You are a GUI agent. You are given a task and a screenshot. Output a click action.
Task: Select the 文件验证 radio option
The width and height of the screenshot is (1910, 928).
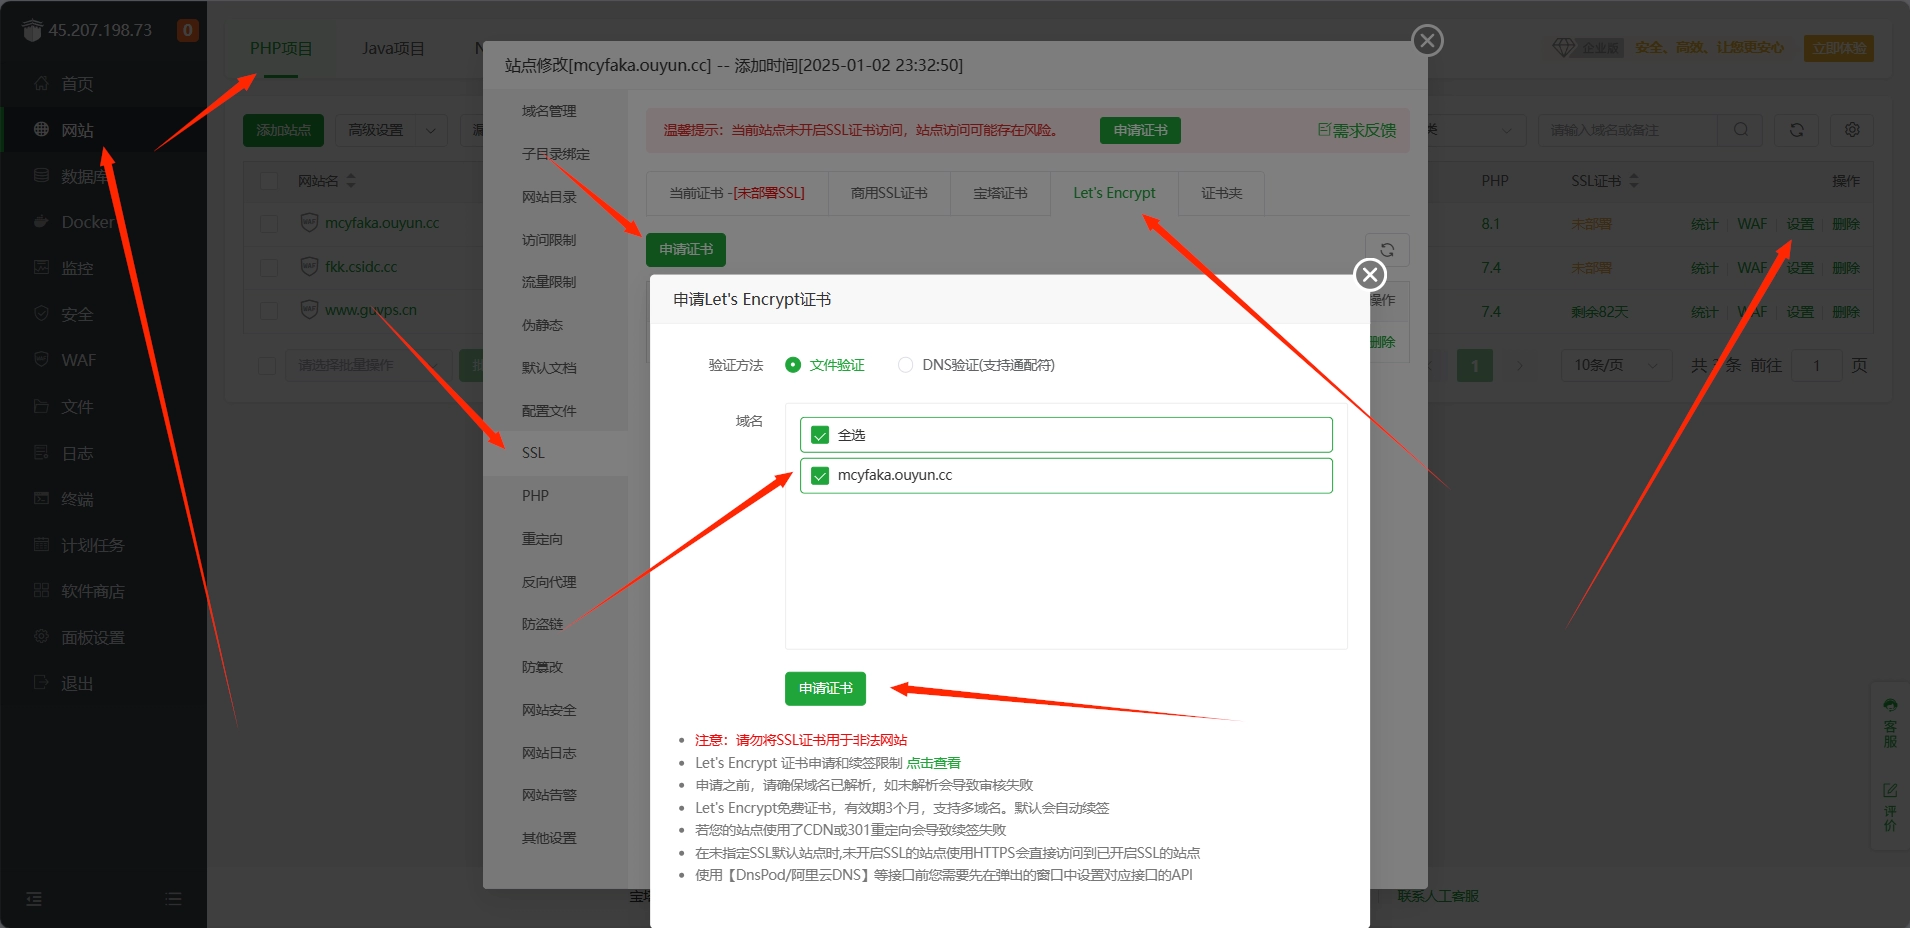pyautogui.click(x=793, y=365)
